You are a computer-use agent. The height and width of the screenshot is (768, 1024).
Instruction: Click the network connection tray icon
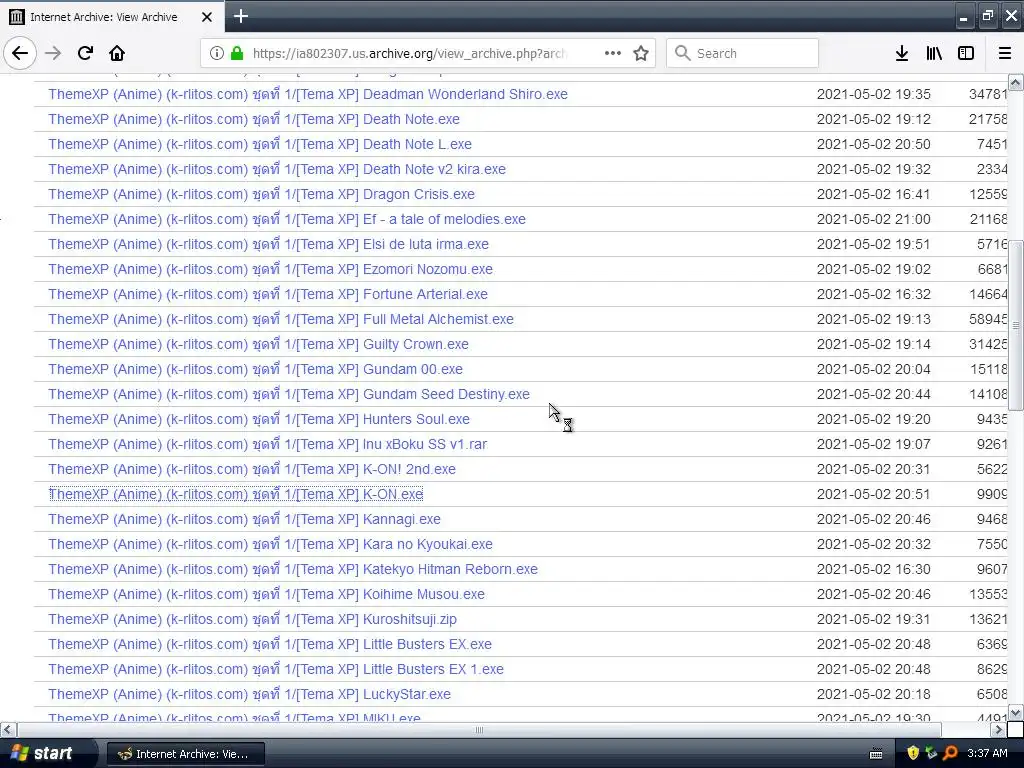click(x=931, y=753)
